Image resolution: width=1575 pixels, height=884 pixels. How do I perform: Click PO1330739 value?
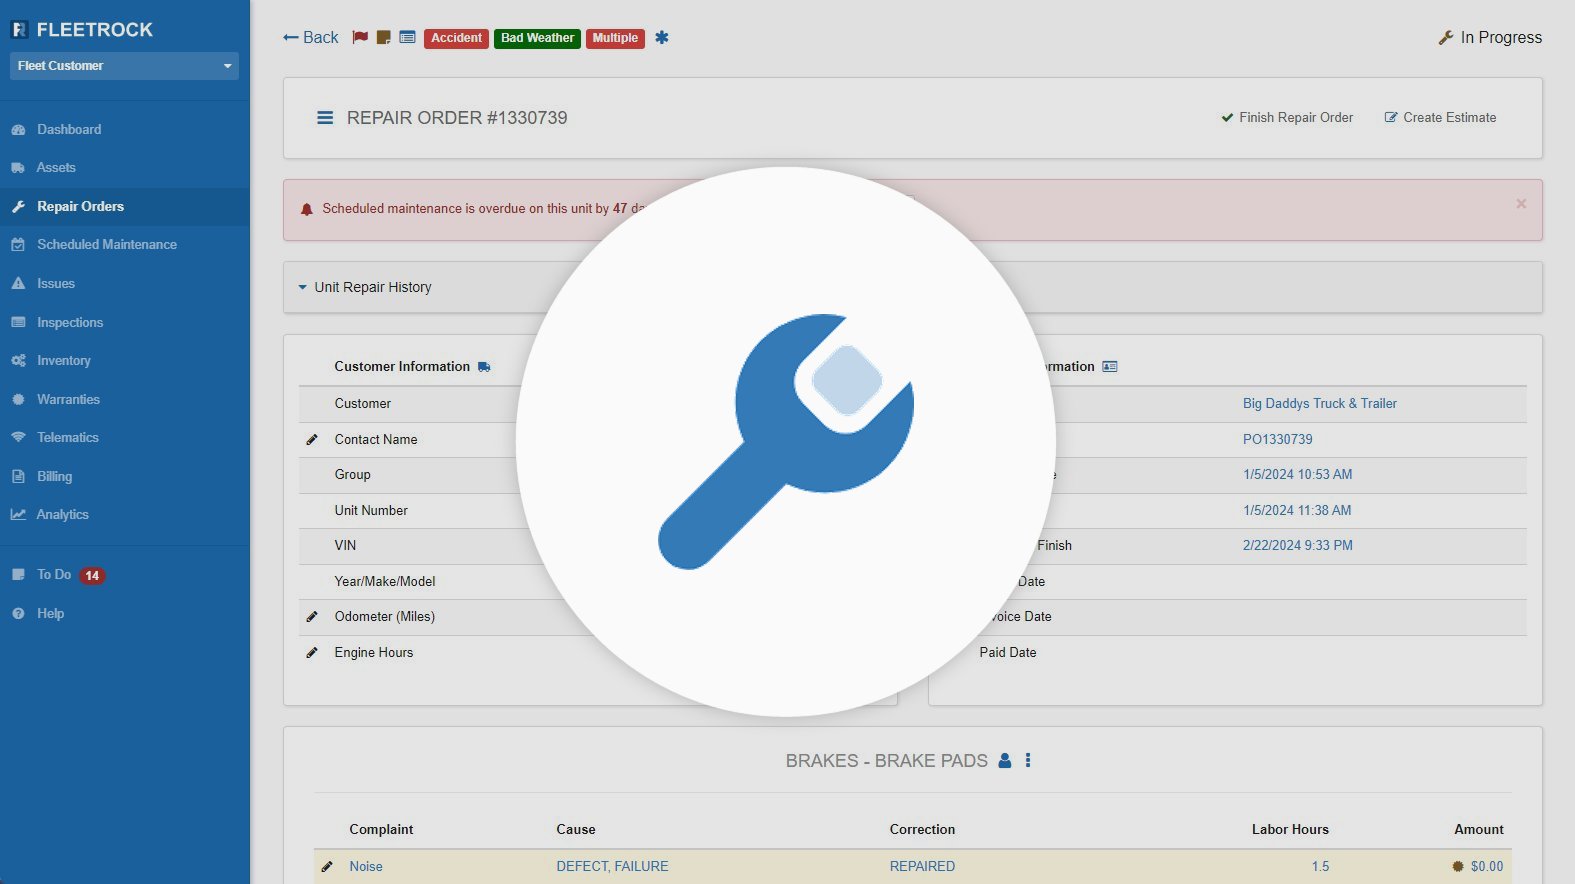click(x=1278, y=440)
